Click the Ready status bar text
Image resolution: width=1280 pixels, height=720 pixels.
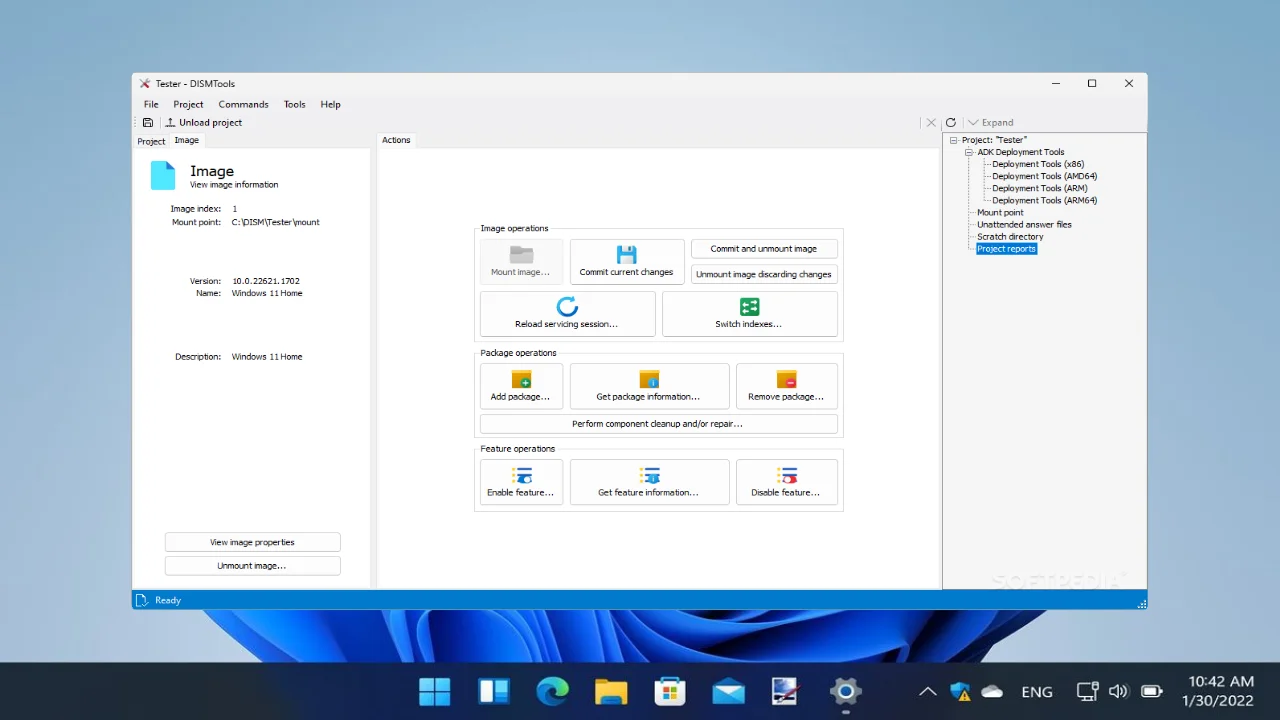click(168, 600)
